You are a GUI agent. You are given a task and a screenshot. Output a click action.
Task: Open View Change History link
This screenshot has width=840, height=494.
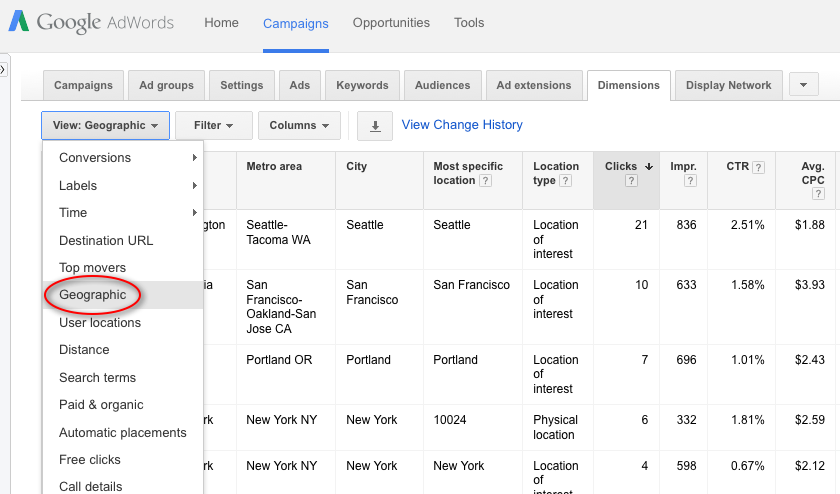462,125
